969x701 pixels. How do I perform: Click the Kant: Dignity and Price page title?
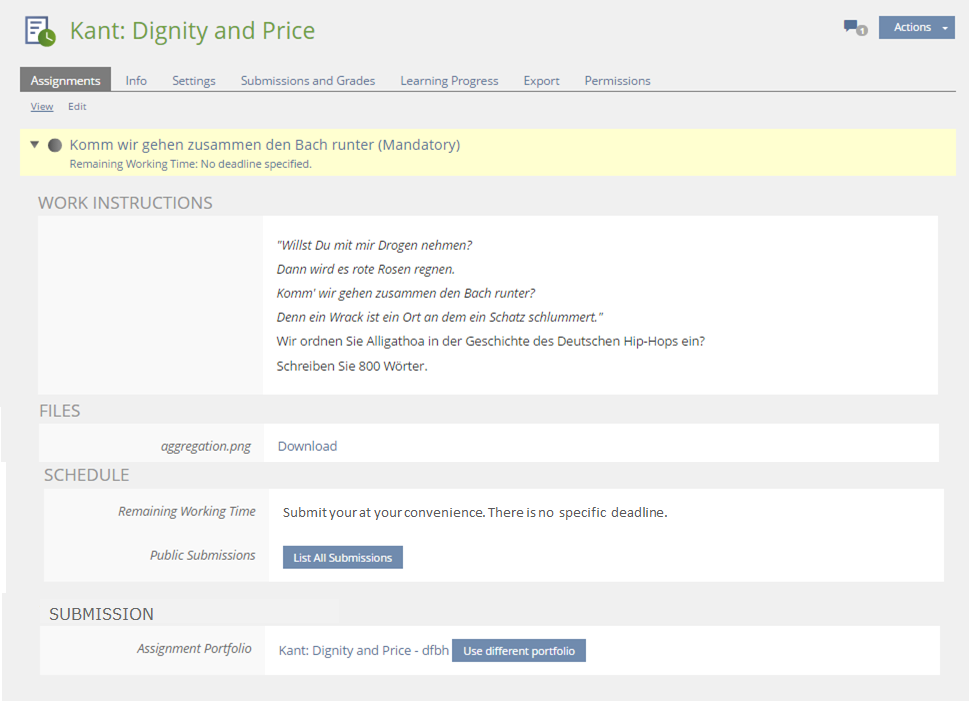click(192, 31)
